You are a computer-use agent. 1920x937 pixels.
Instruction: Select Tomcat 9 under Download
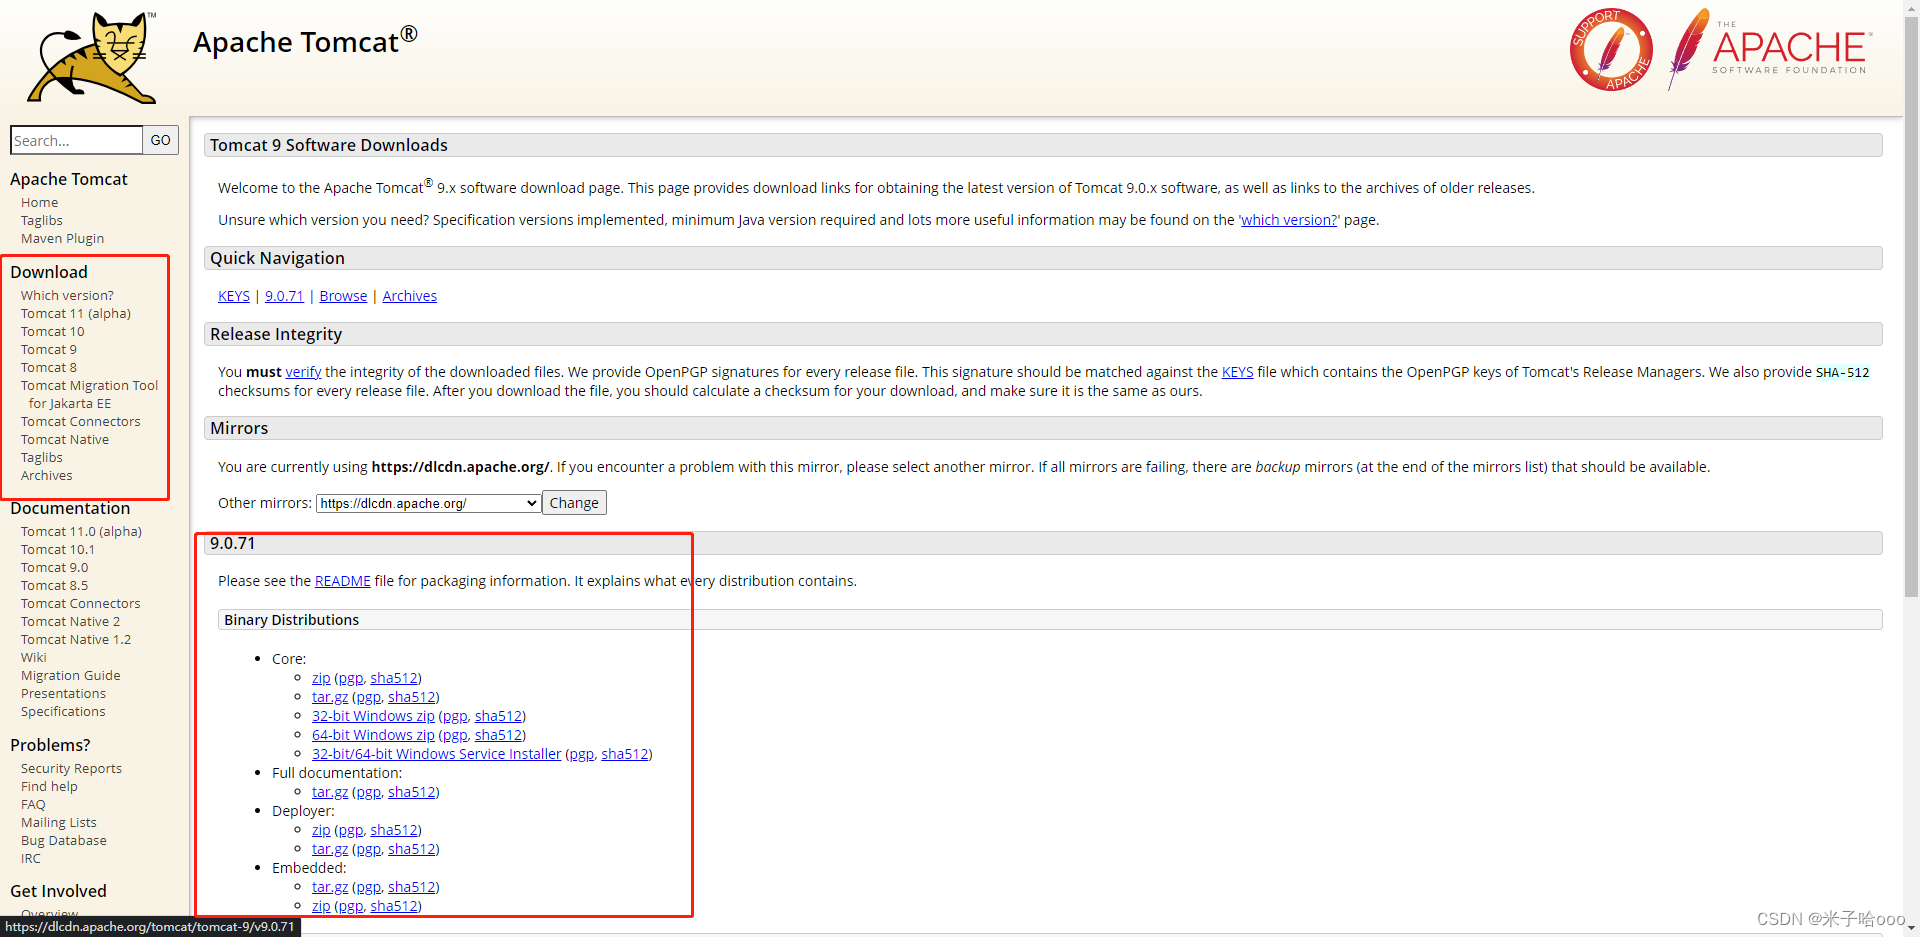[48, 349]
